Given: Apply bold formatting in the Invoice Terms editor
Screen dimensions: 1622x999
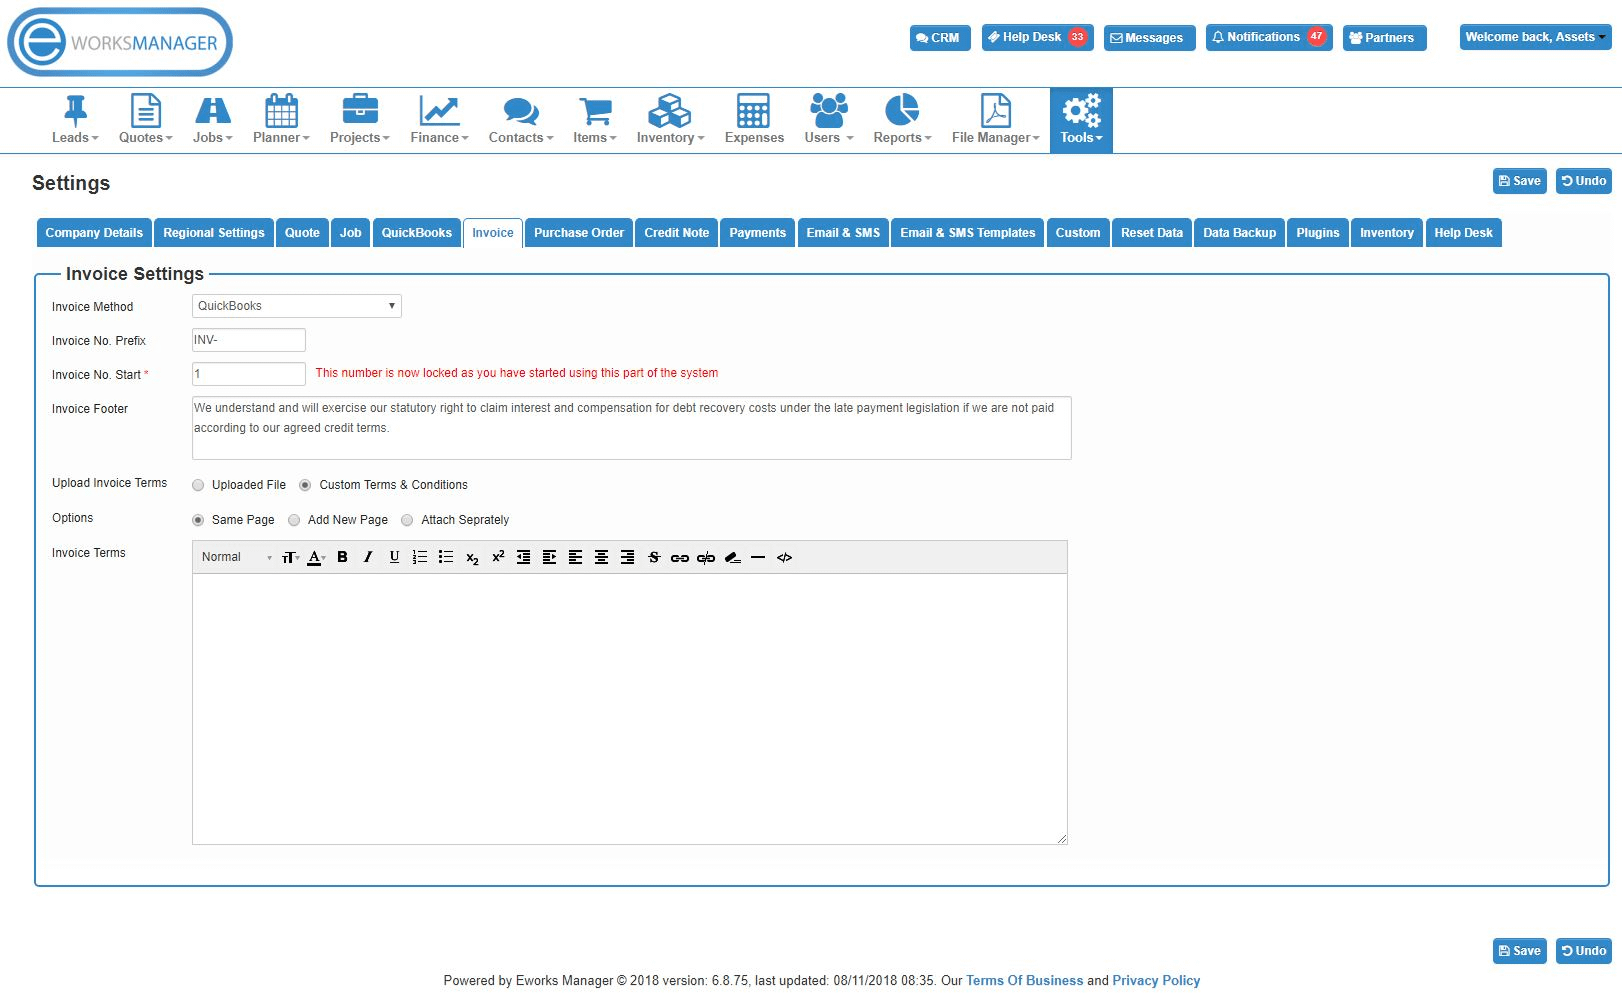Looking at the screenshot, I should point(343,557).
